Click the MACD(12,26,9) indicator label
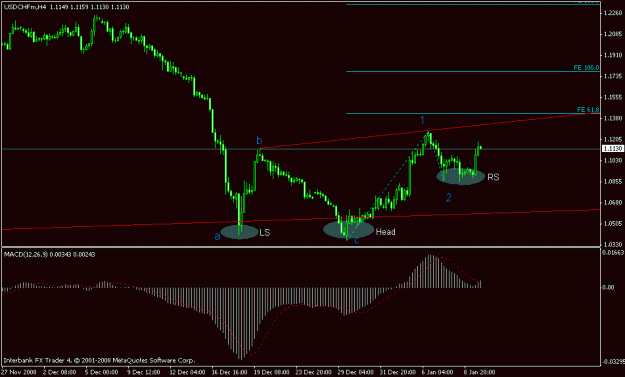Screen dimensions: 625x377 coord(49,254)
